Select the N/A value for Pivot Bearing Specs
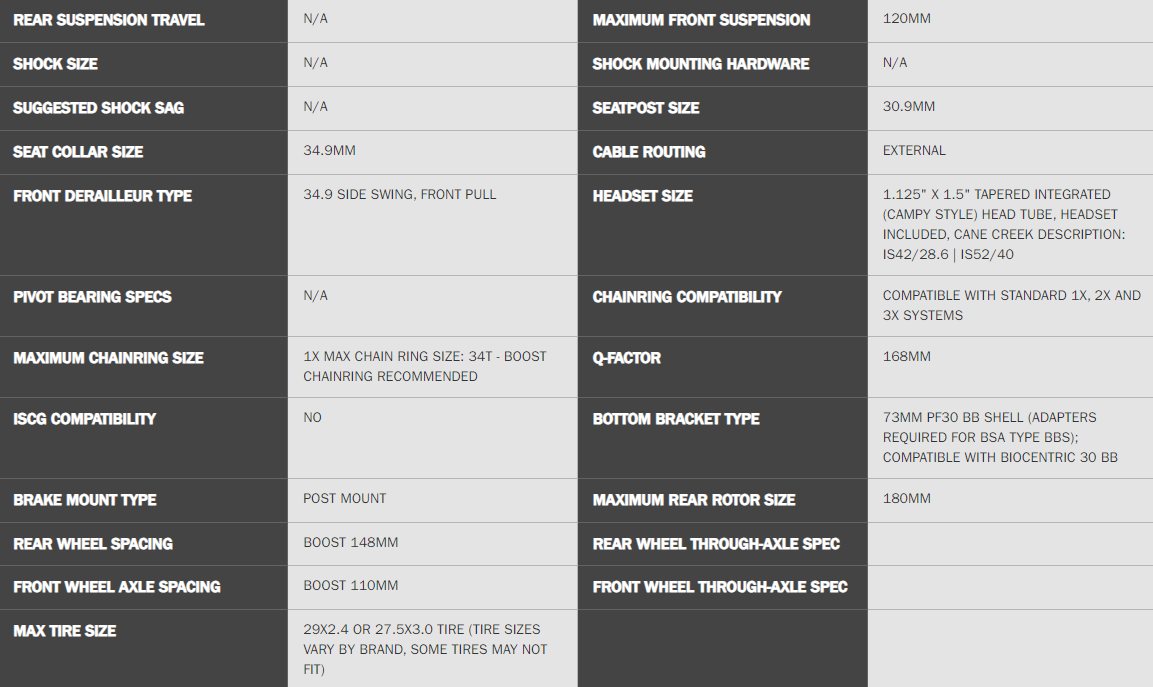The image size is (1153, 687). [315, 296]
